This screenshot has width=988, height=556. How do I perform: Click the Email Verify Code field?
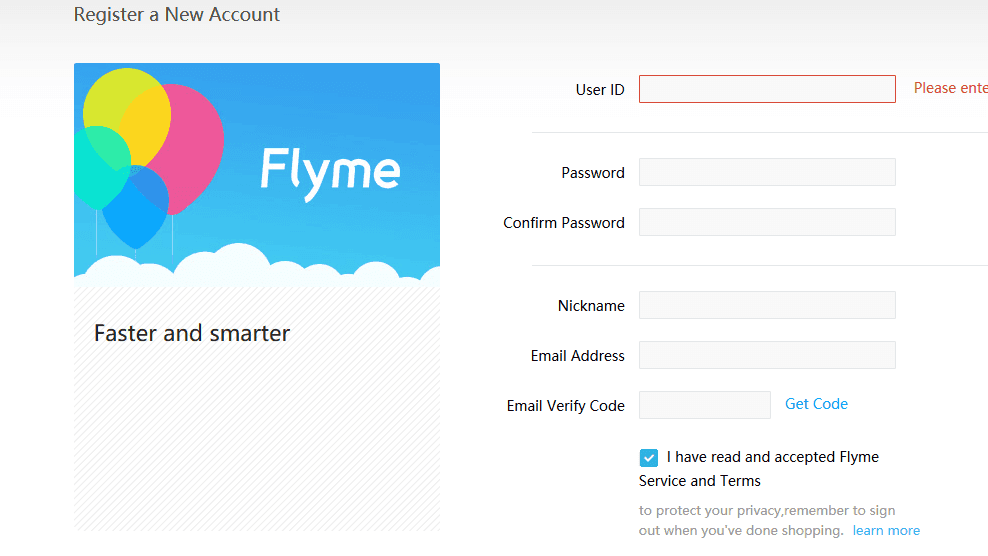pos(704,405)
